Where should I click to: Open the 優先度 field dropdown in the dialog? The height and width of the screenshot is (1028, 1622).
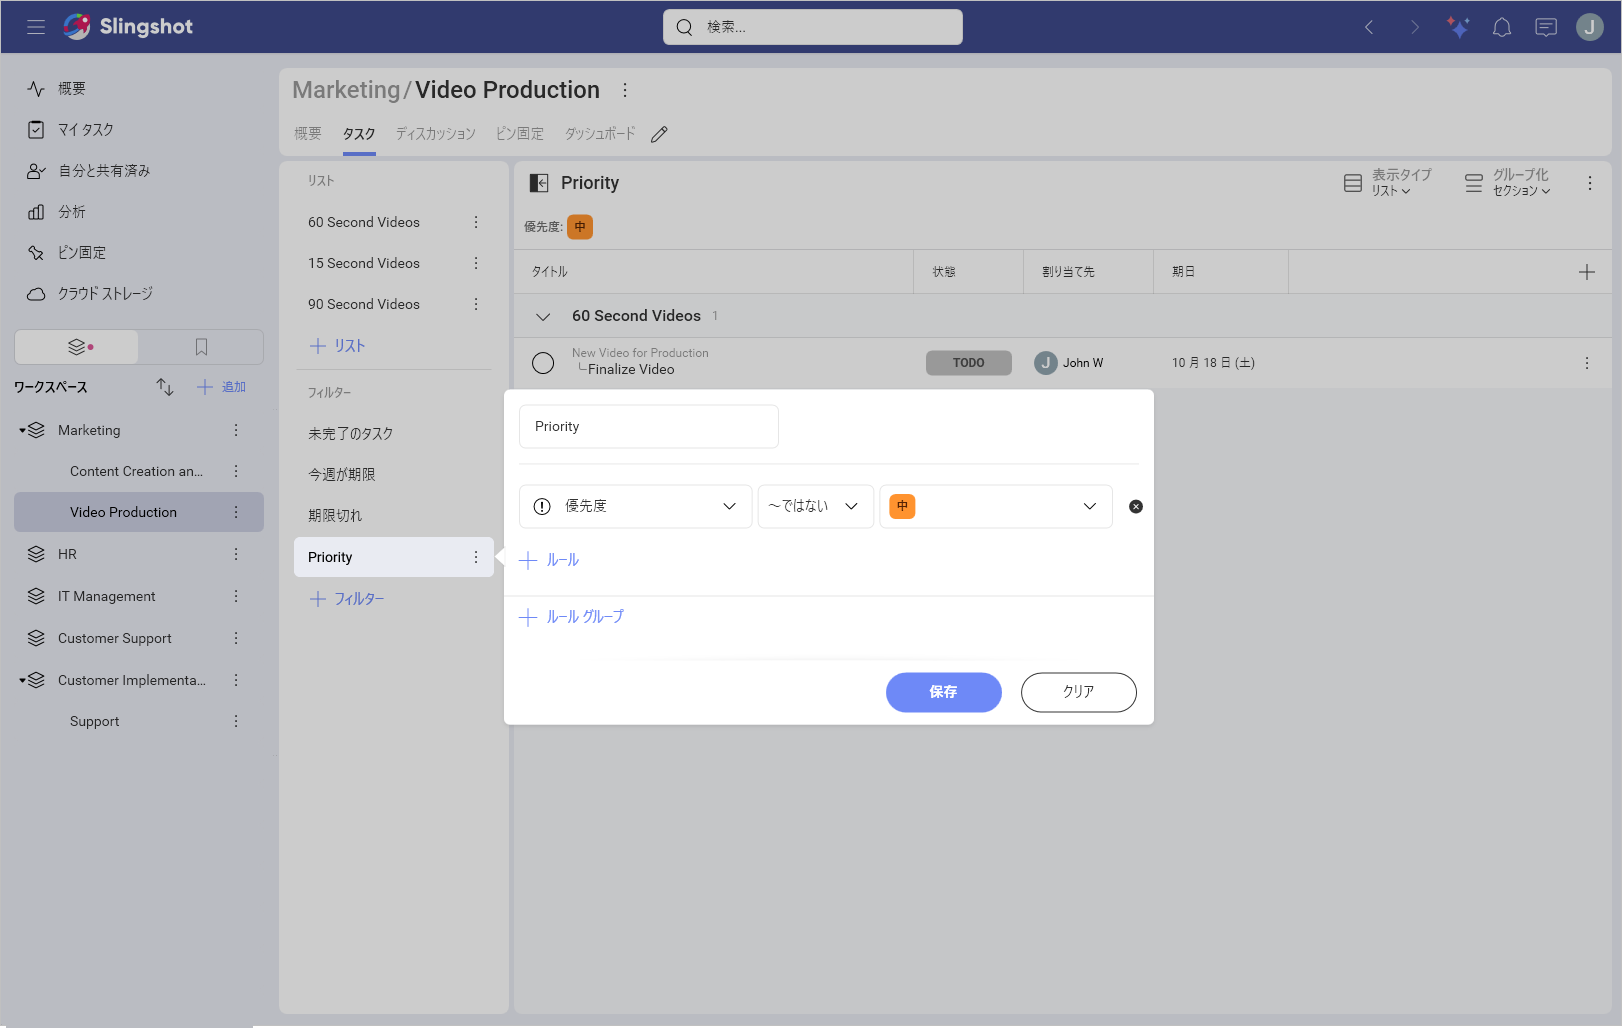[x=635, y=506]
